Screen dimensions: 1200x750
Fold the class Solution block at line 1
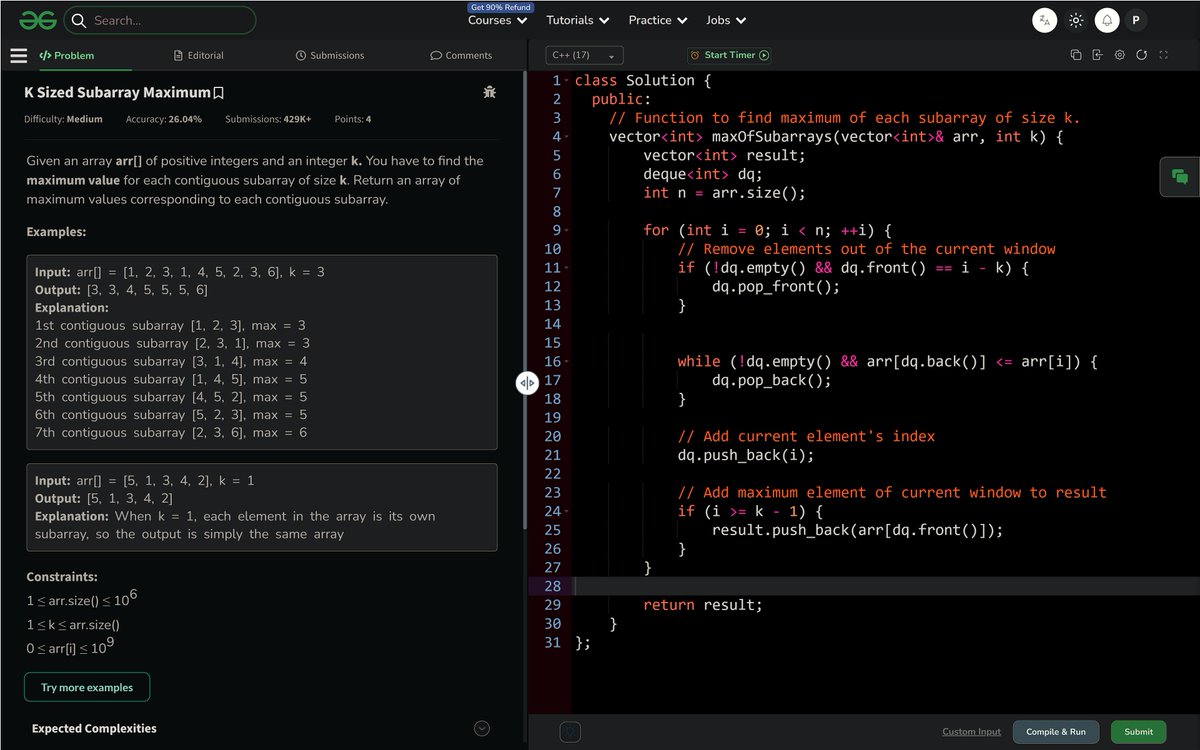coord(567,80)
